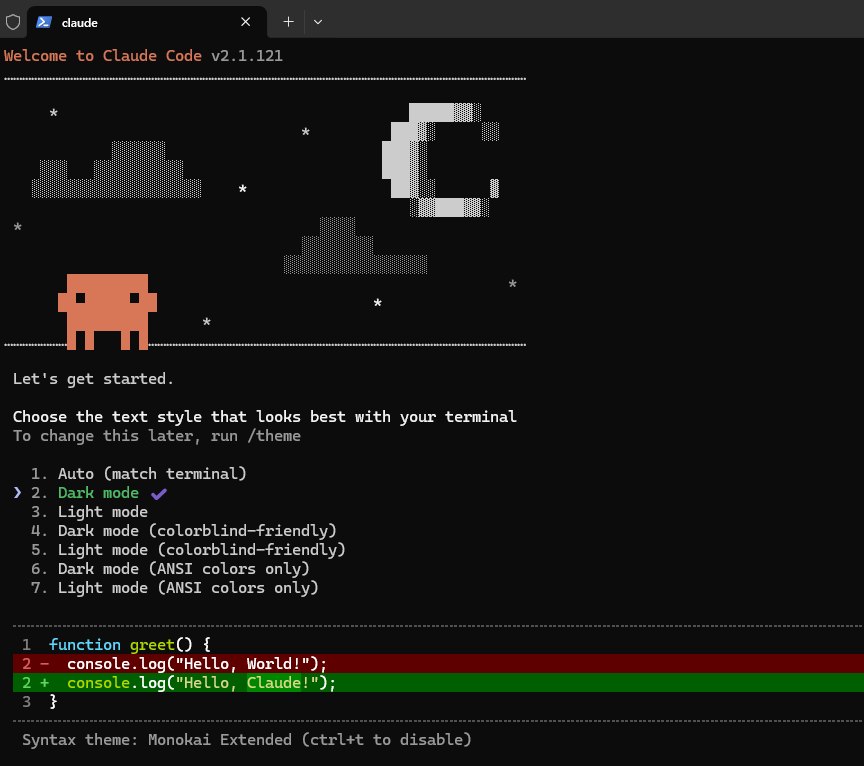This screenshot has height=766, width=864.
Task: Click the purple checkmark beside Dark mode
Action: tap(159, 493)
